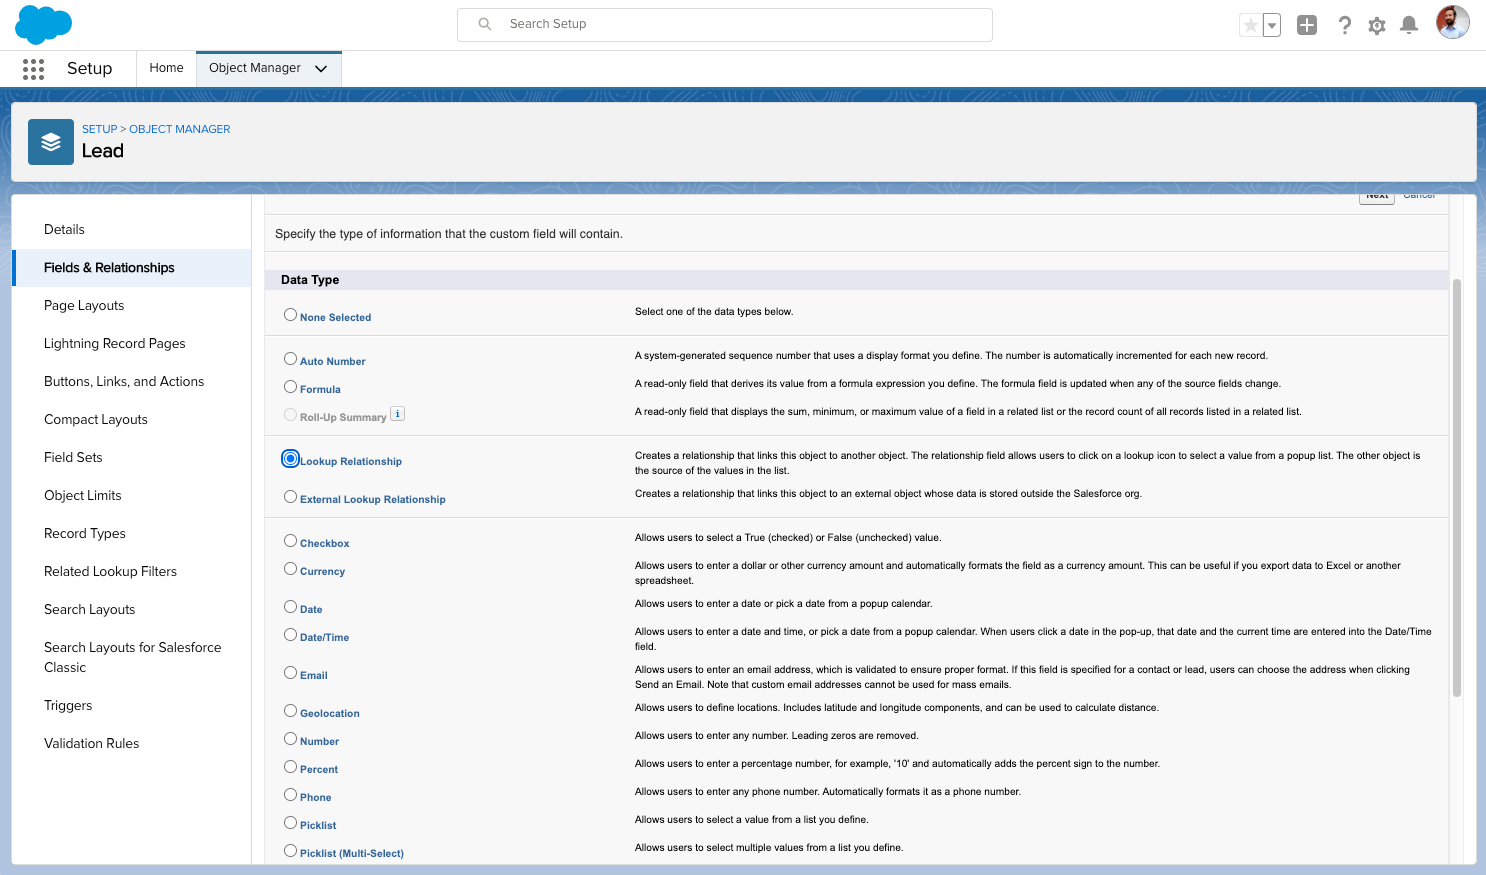Select the Currency radio button
The image size is (1486, 875).
pos(290,569)
